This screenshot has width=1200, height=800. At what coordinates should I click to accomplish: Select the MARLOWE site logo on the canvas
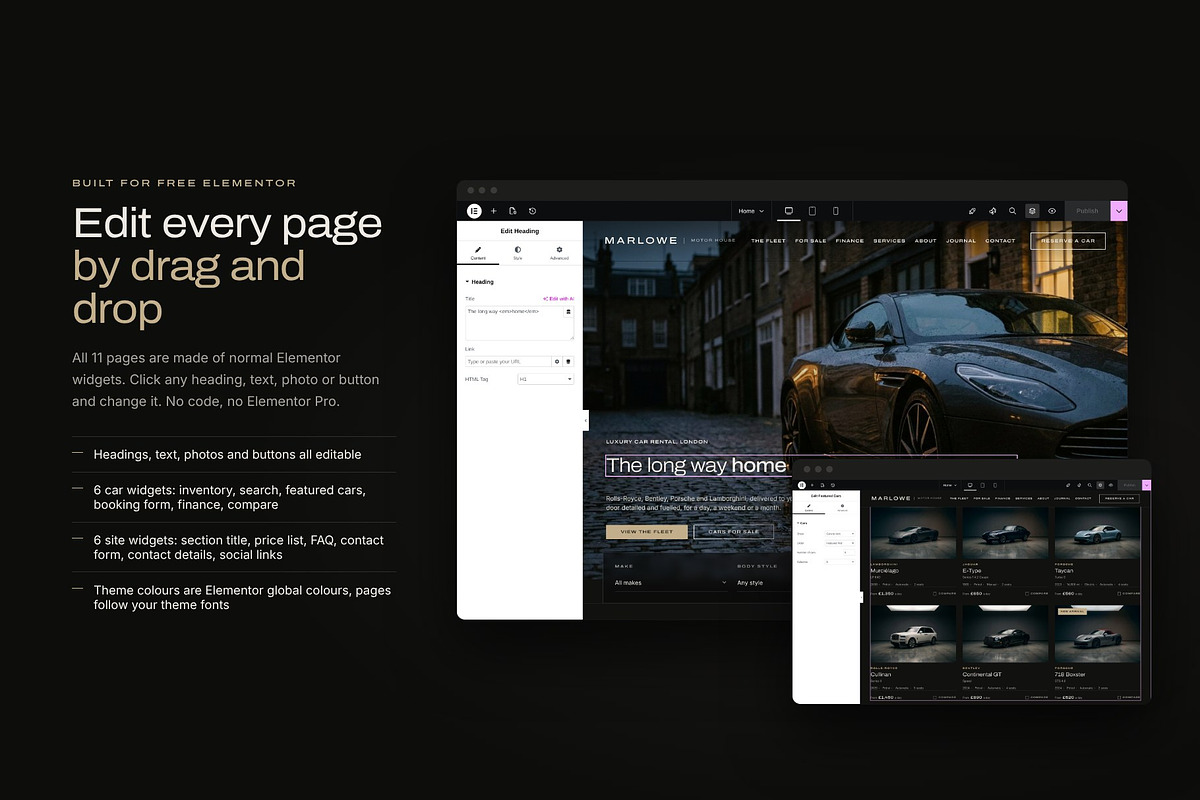click(641, 241)
